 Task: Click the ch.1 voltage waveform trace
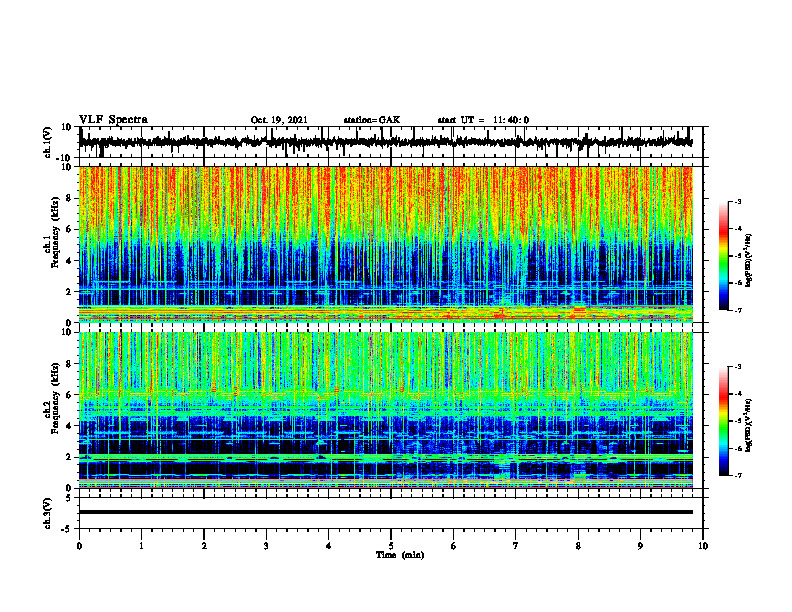point(385,142)
